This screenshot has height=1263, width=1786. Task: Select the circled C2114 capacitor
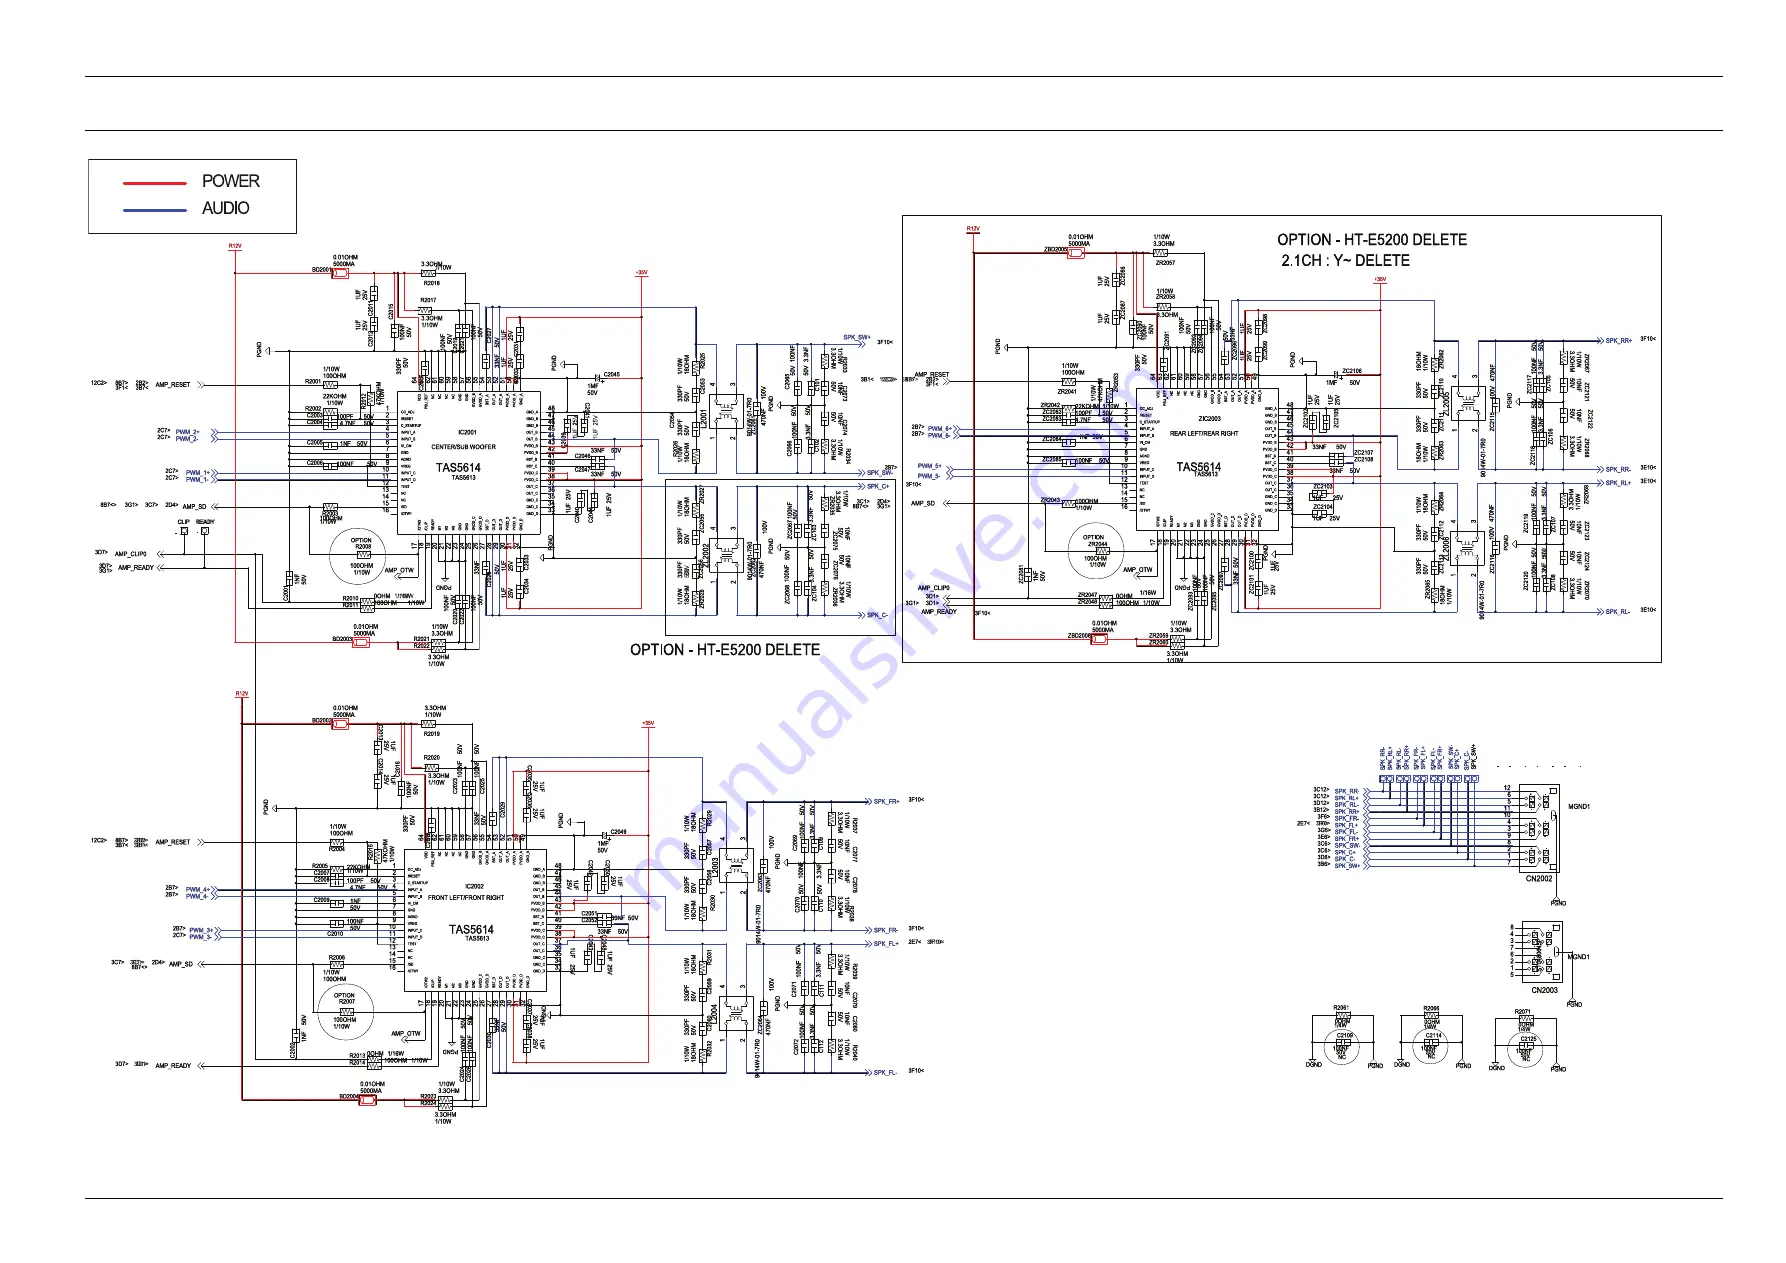coord(1432,1046)
